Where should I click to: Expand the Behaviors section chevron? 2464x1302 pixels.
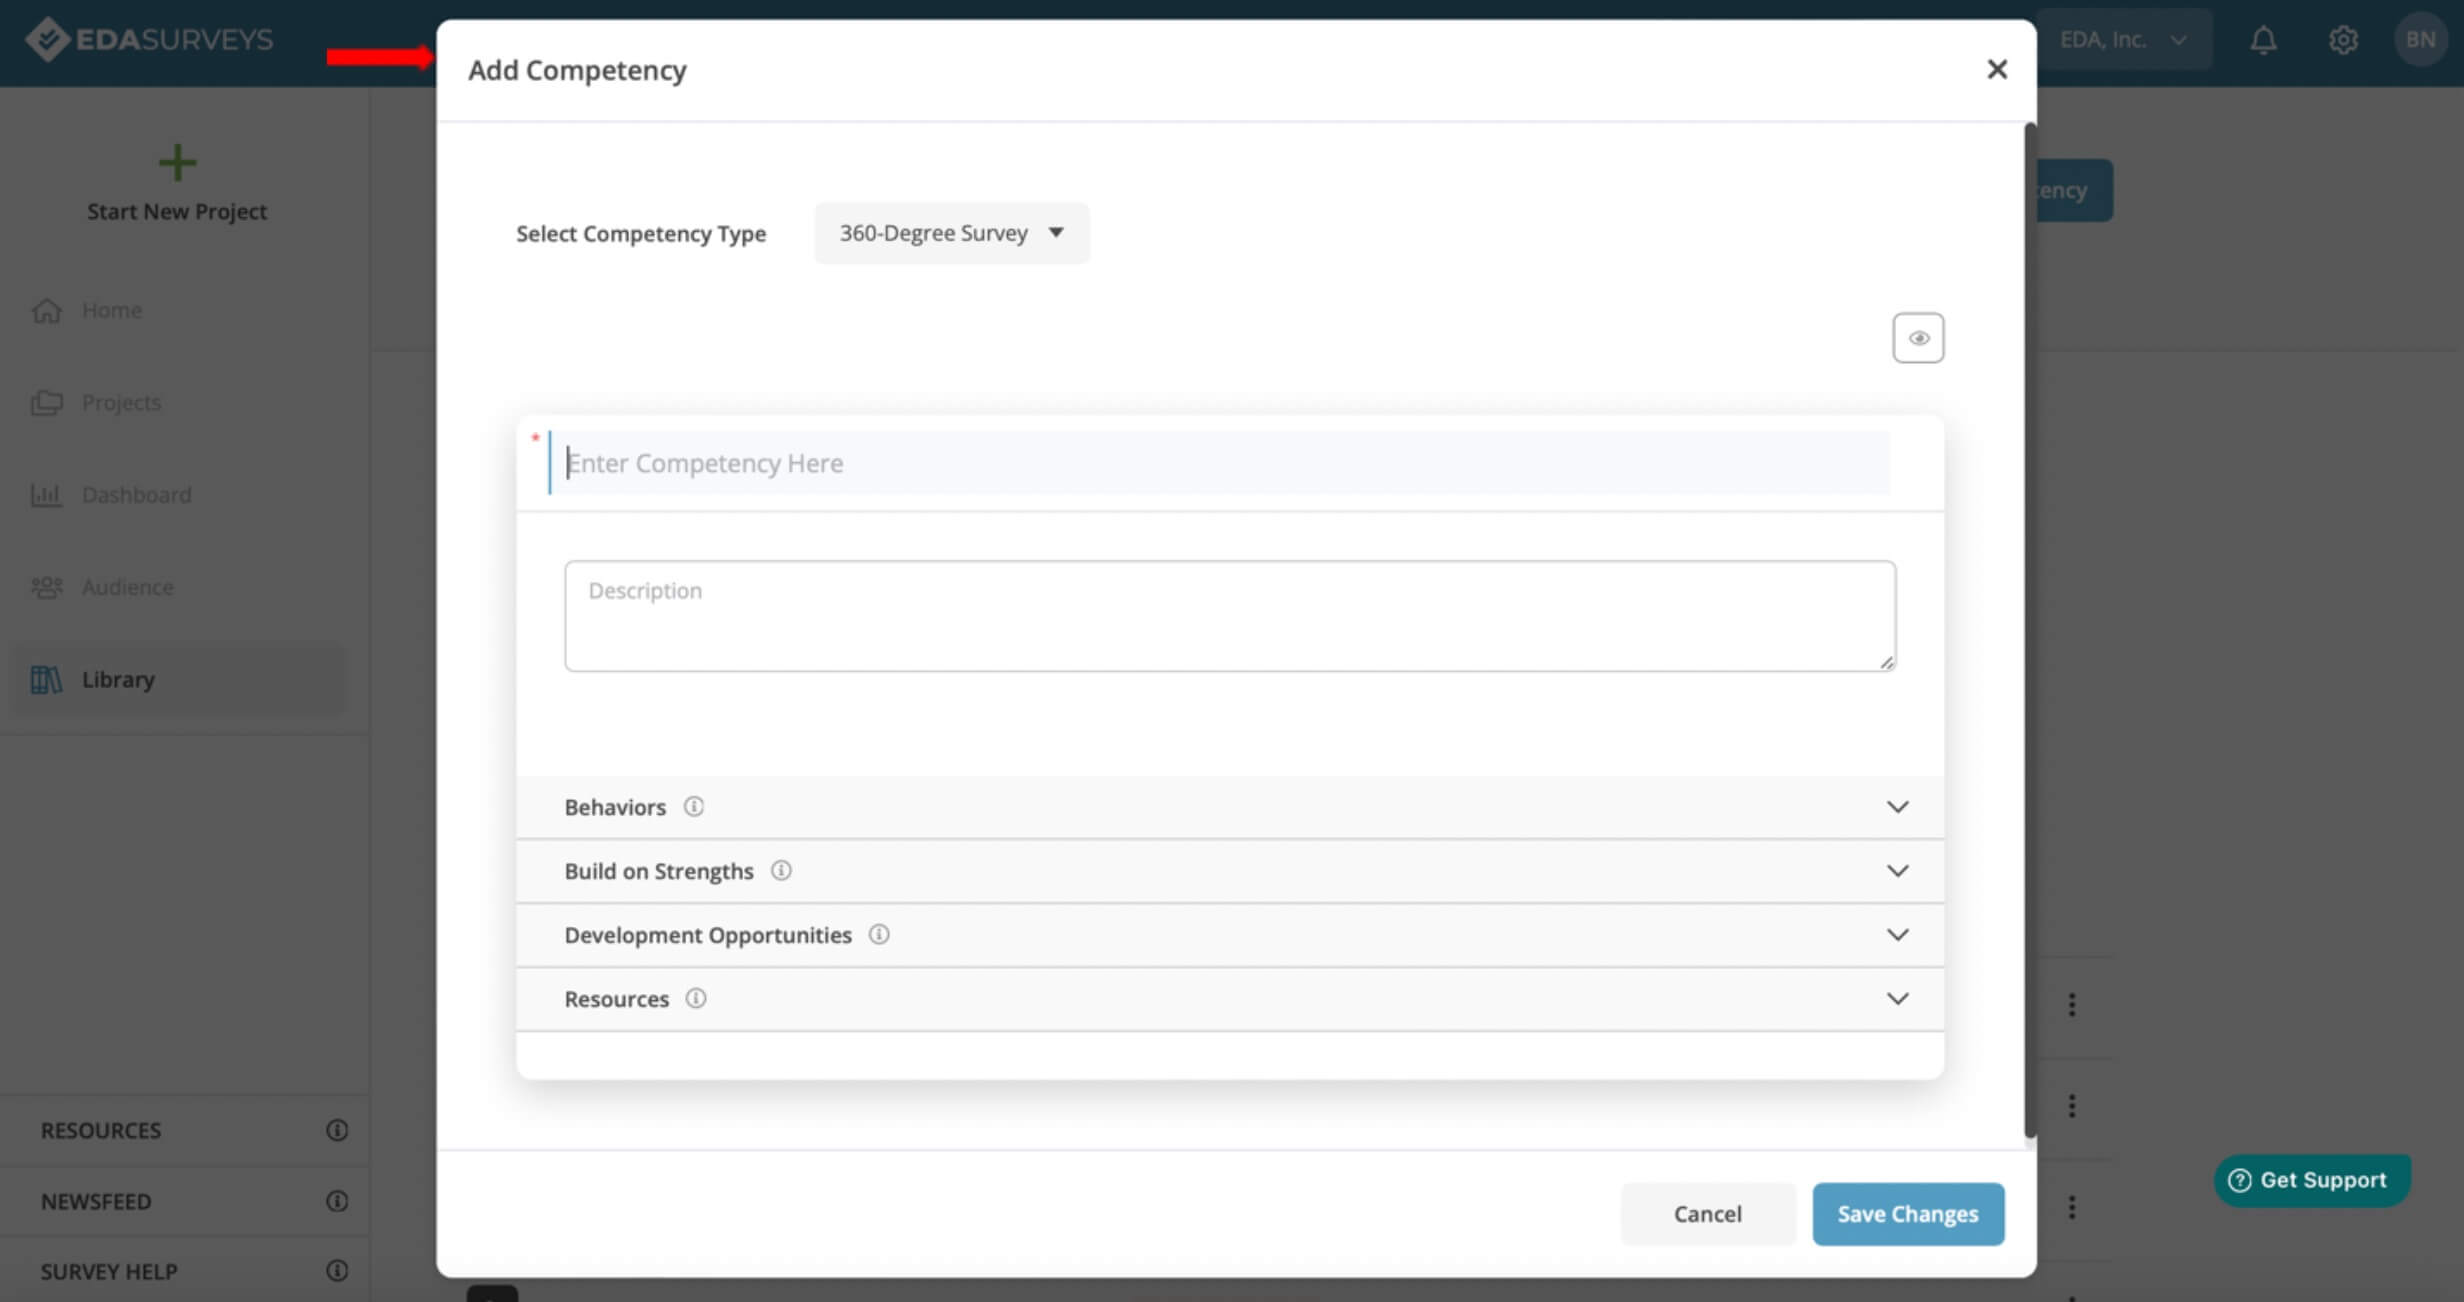click(1897, 807)
